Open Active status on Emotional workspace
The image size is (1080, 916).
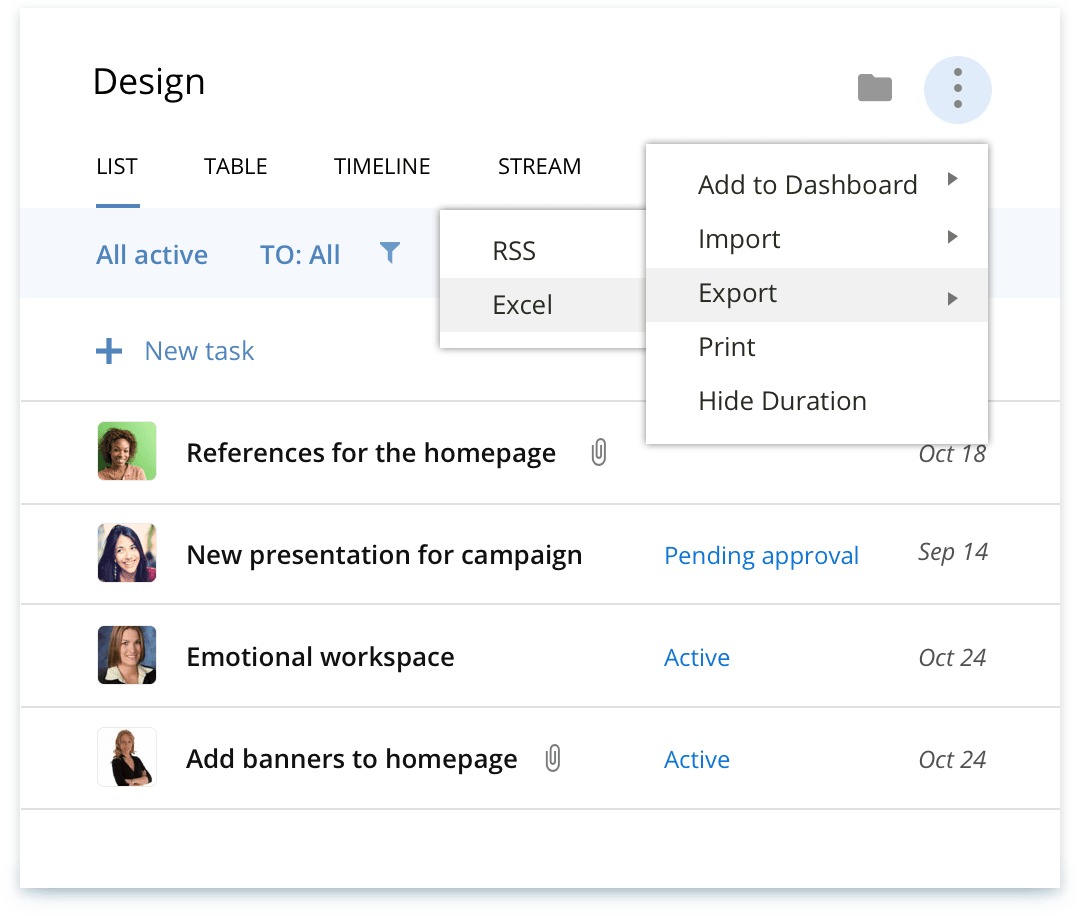(697, 657)
